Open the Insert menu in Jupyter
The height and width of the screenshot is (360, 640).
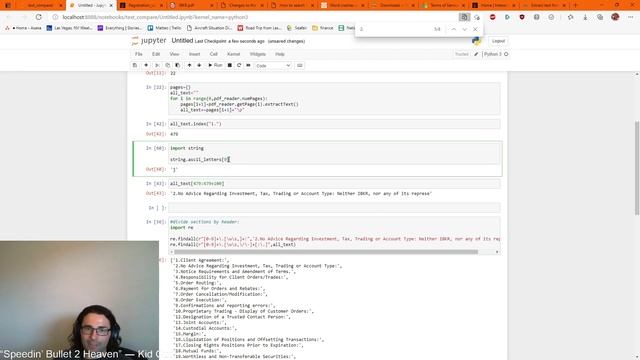(194, 54)
